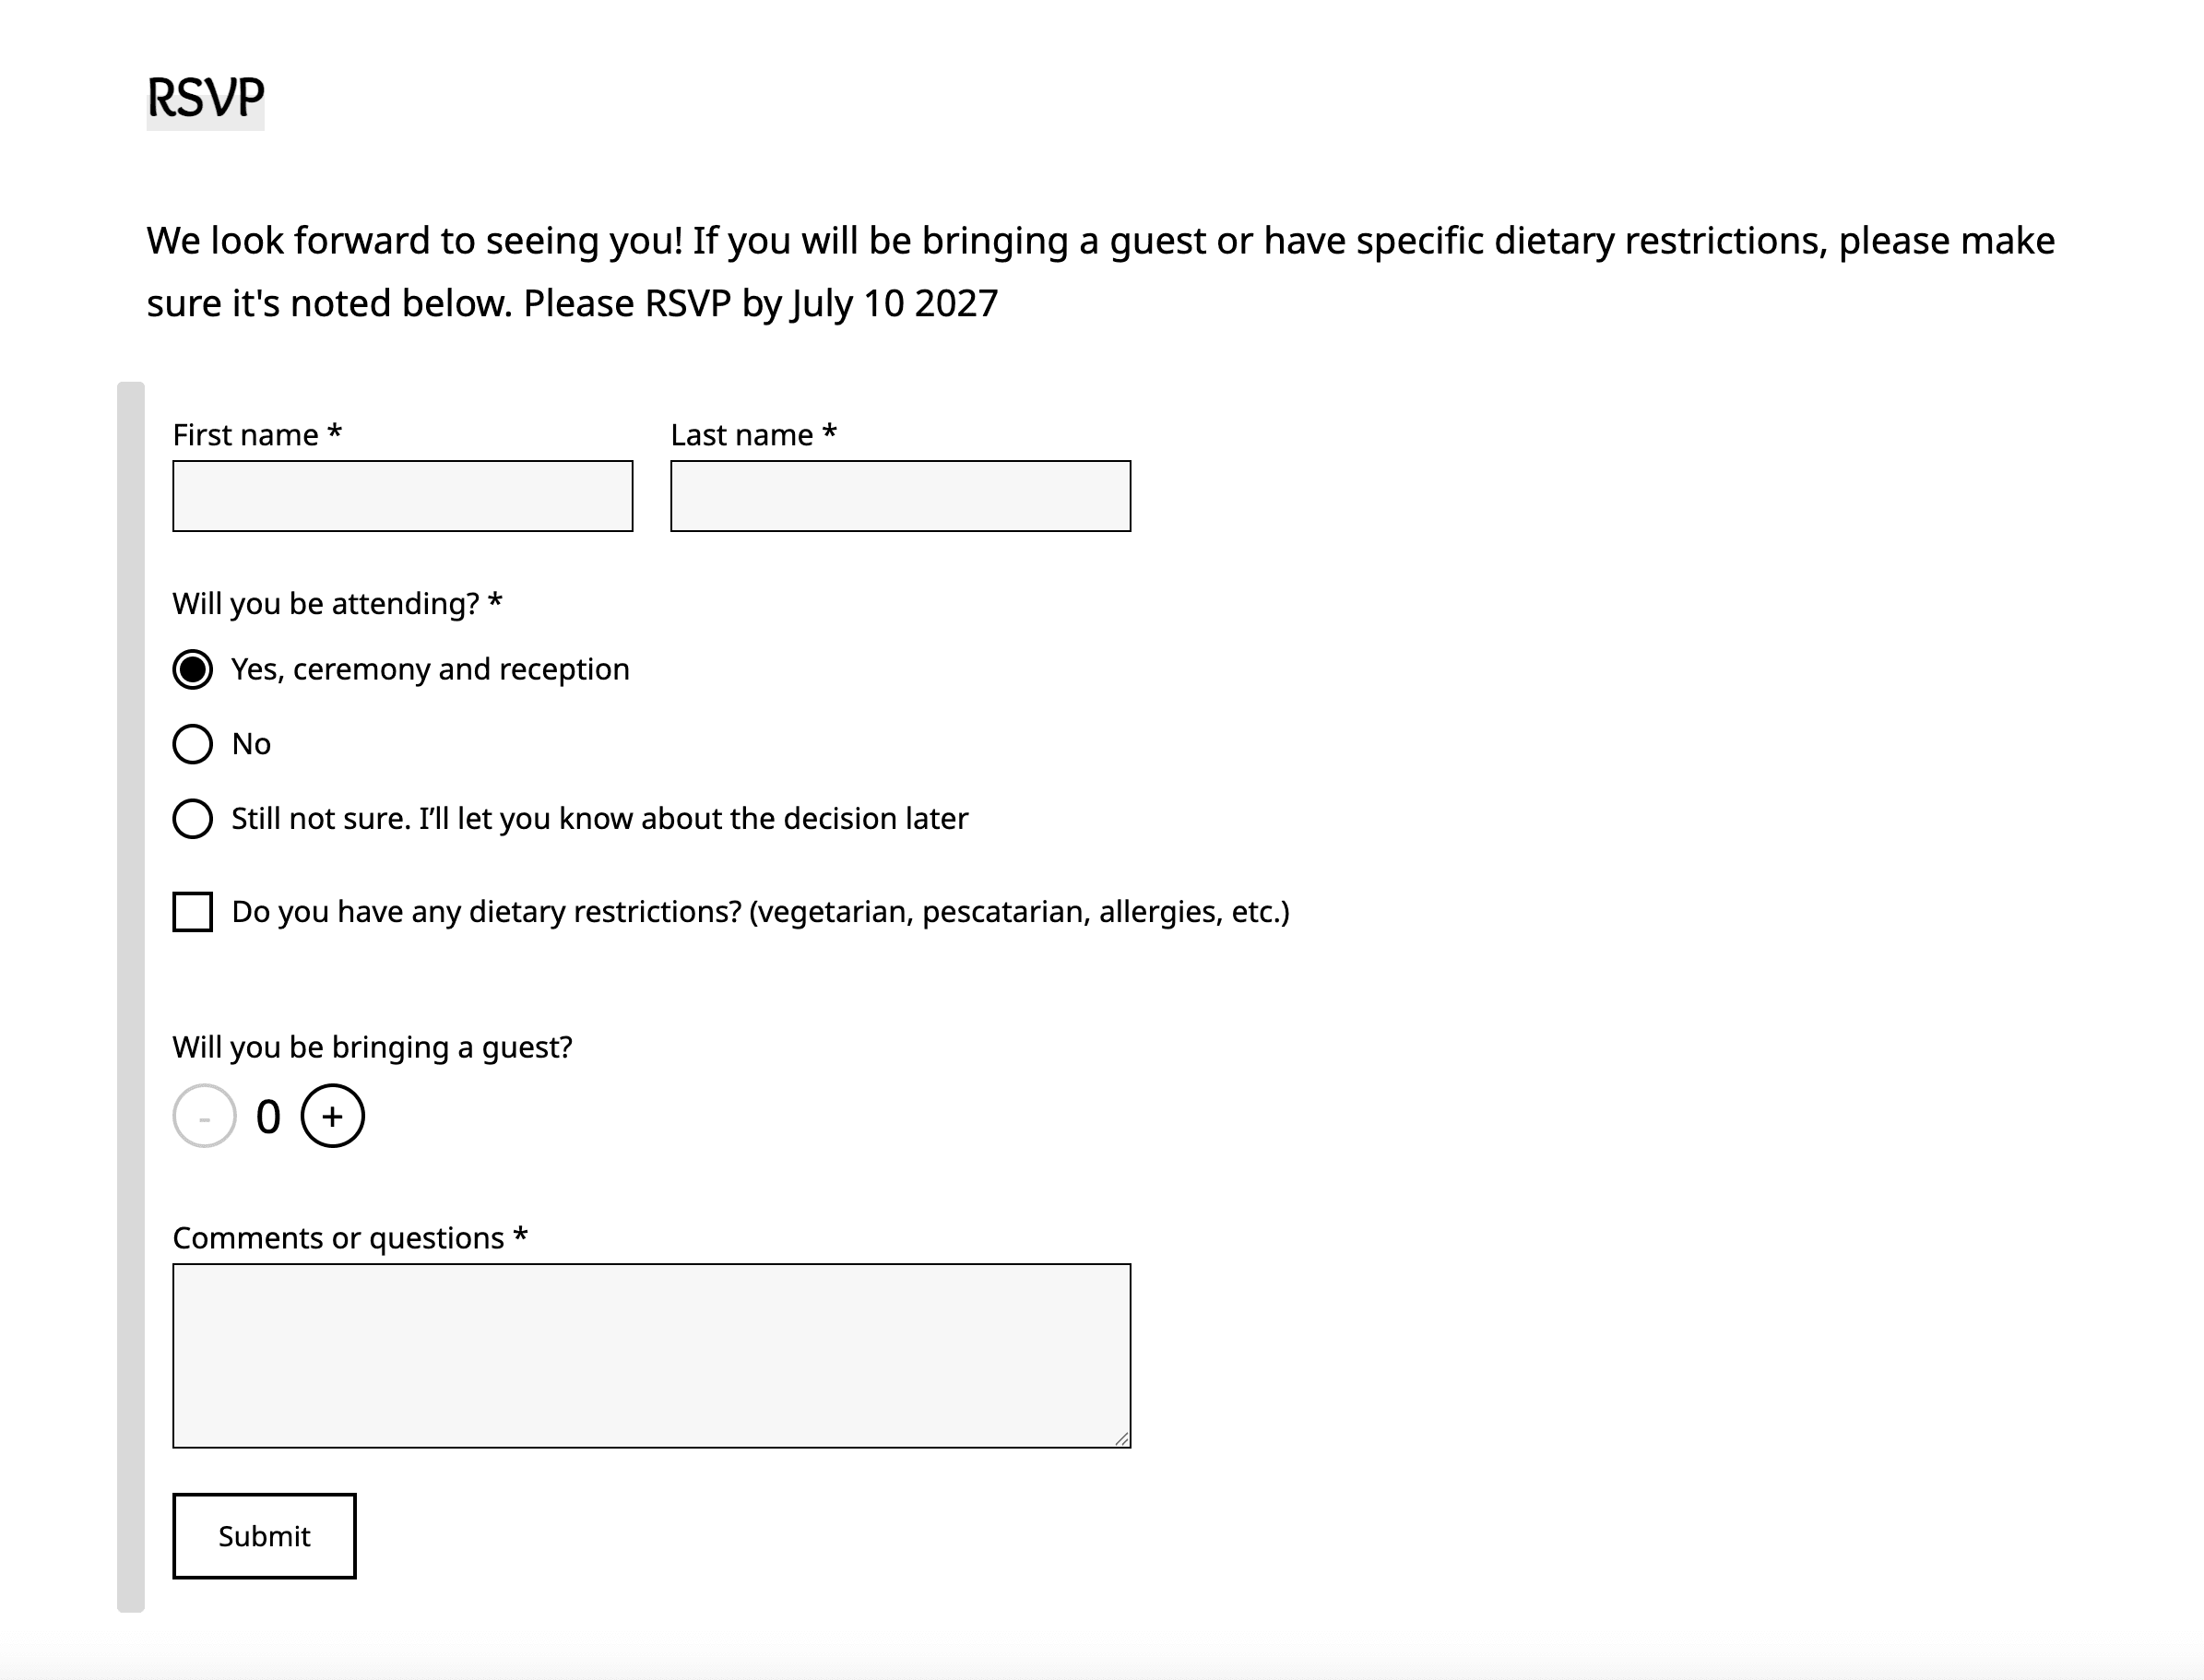Viewport: 2204px width, 1680px height.
Task: Enable the dietary restrictions checkbox
Action: point(193,912)
